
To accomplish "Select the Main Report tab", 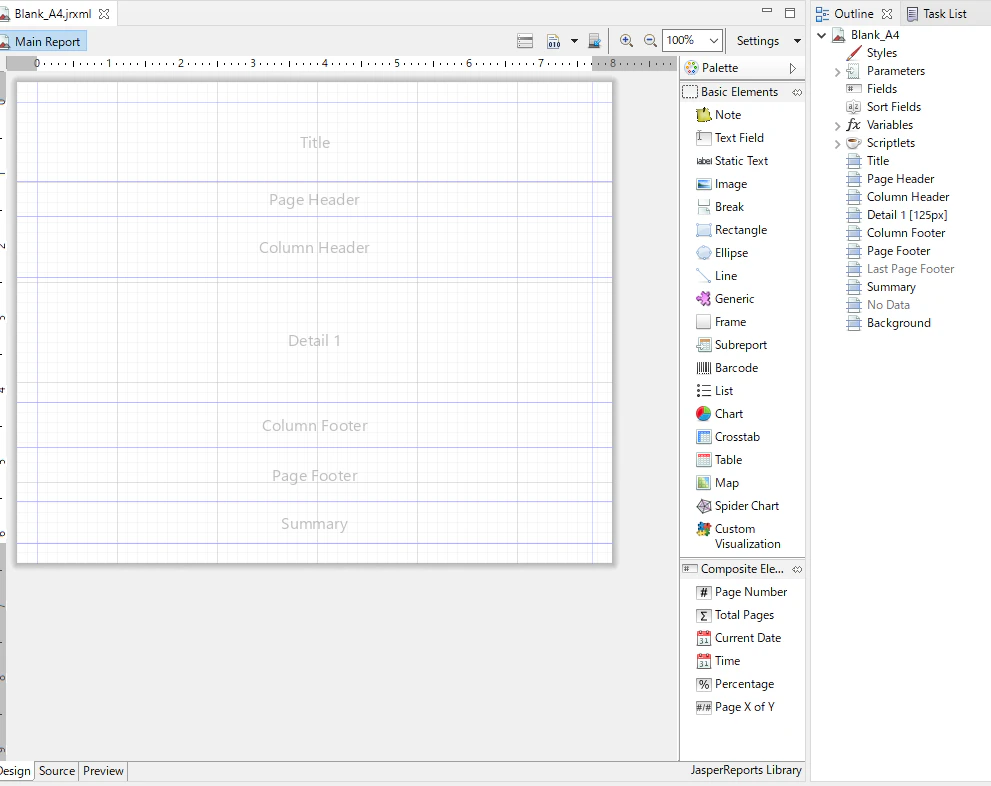I will (x=42, y=42).
